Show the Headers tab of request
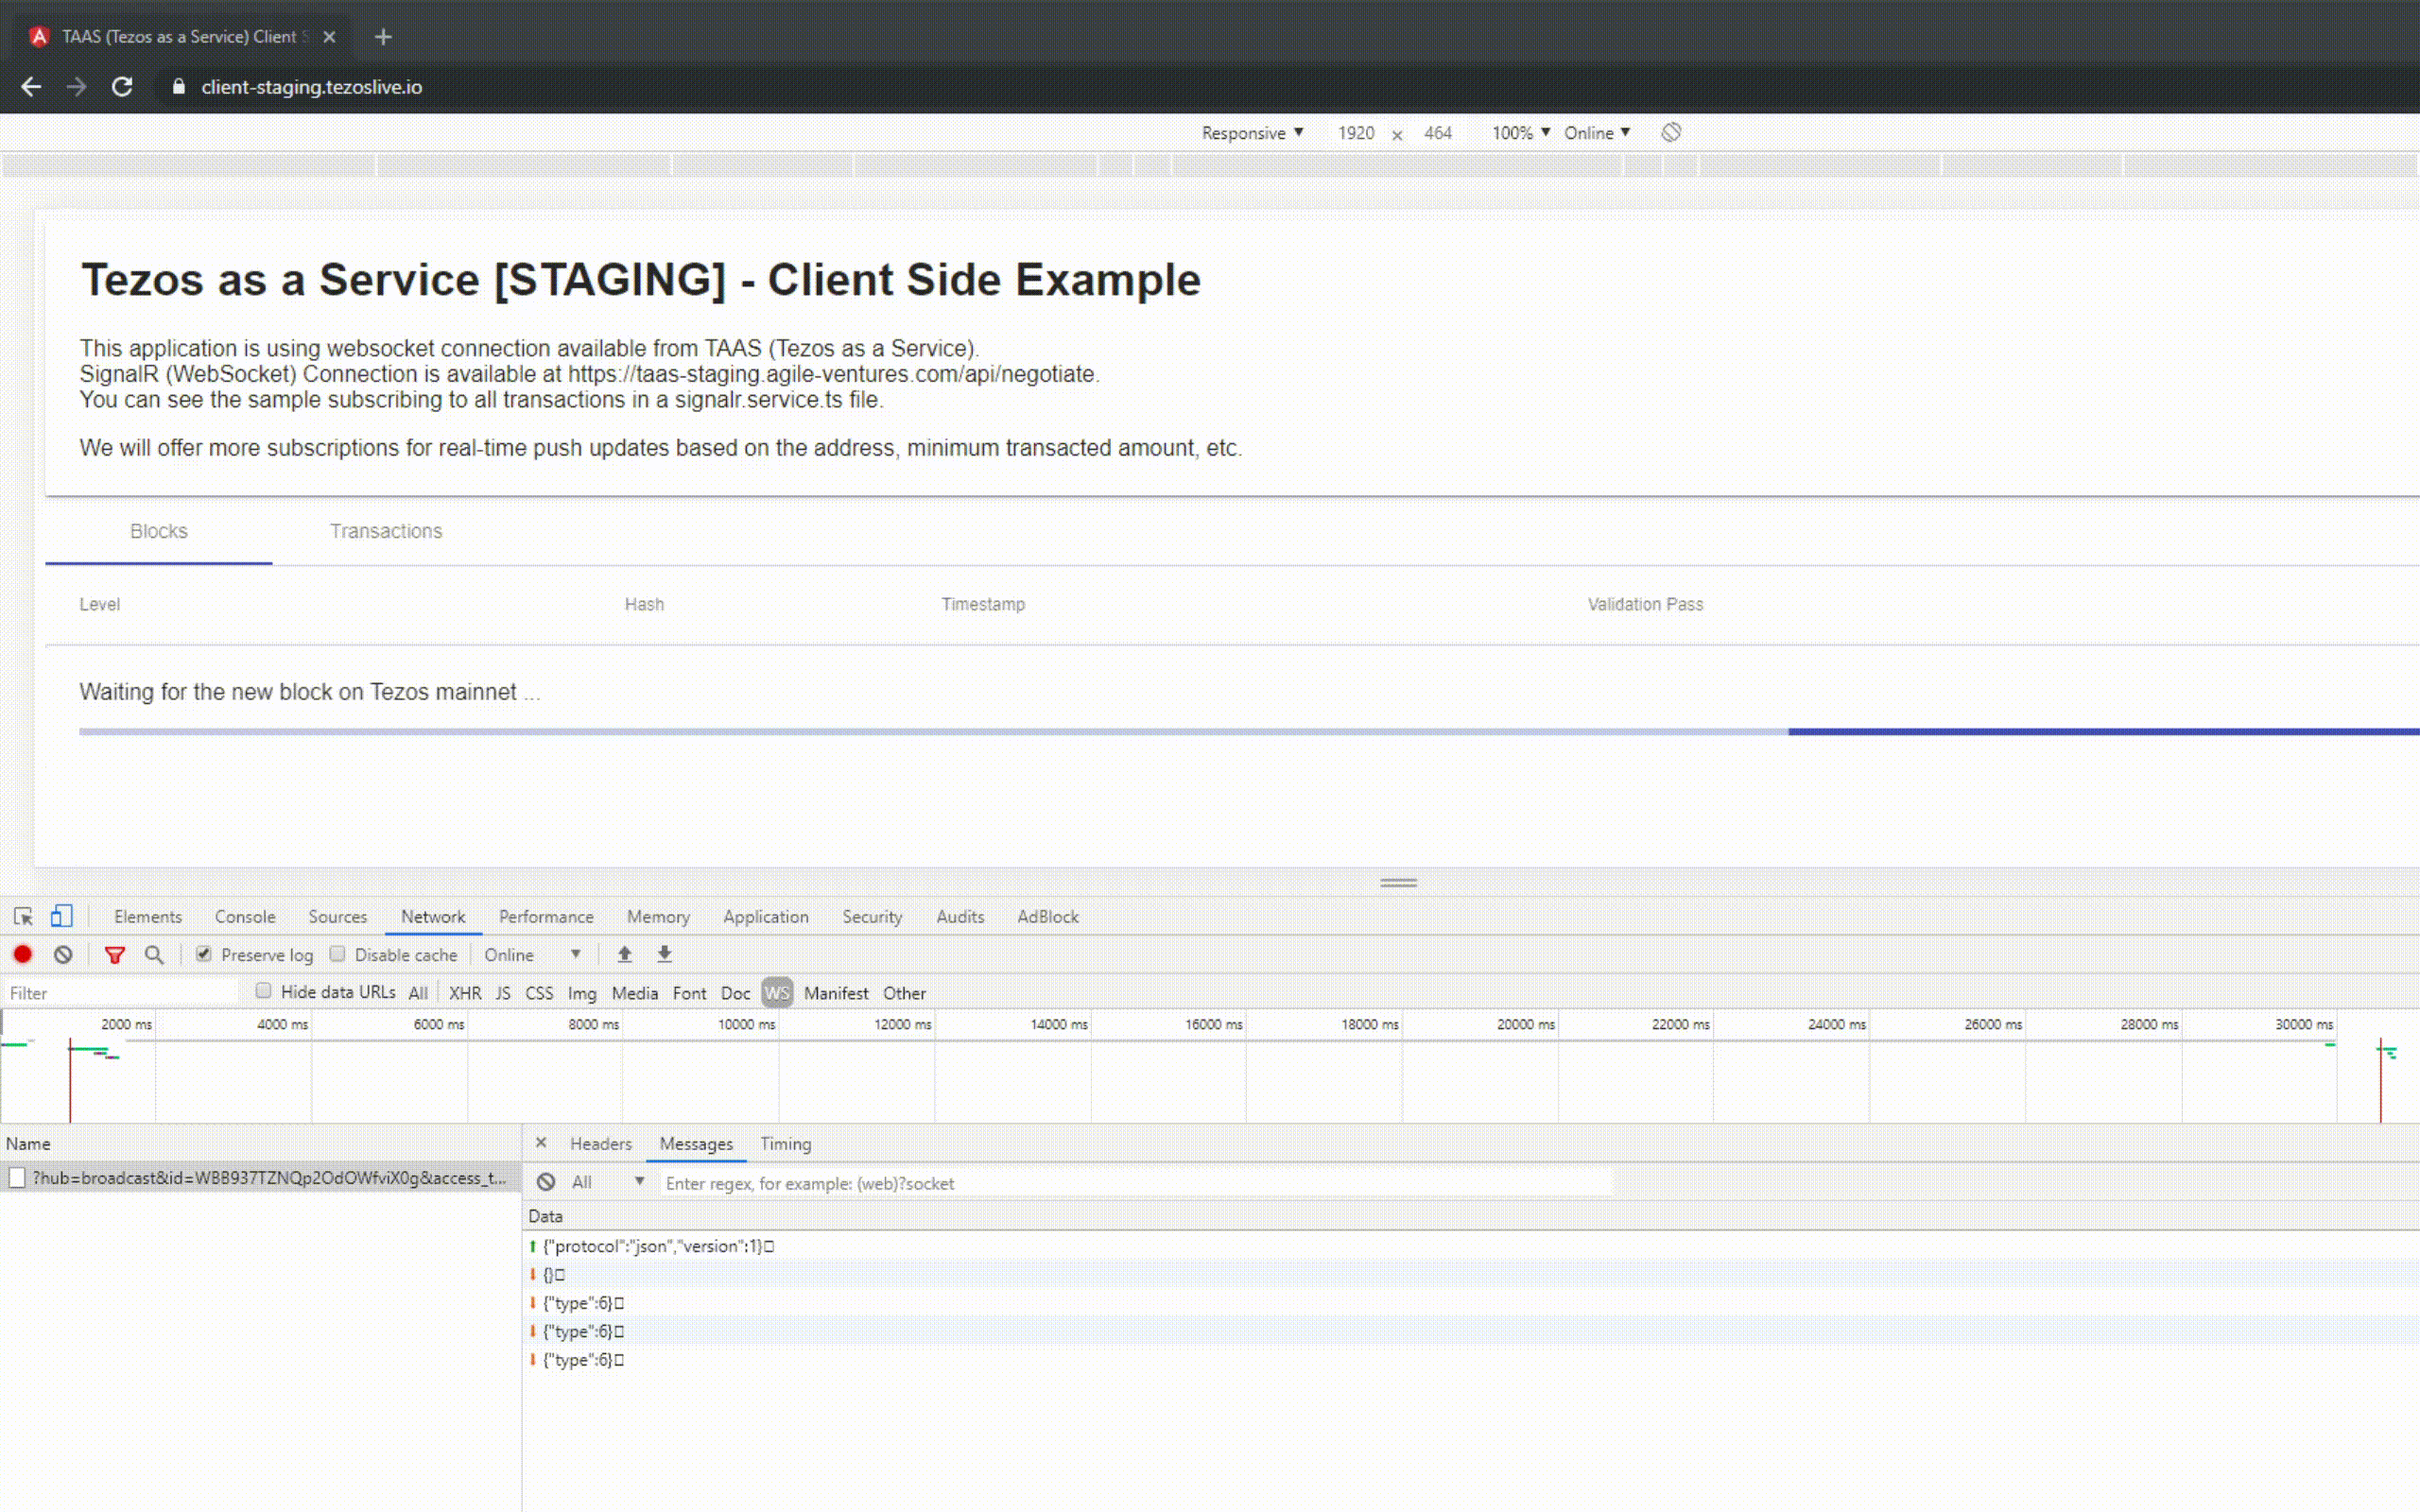Viewport: 2420px width, 1512px height. (x=601, y=1143)
